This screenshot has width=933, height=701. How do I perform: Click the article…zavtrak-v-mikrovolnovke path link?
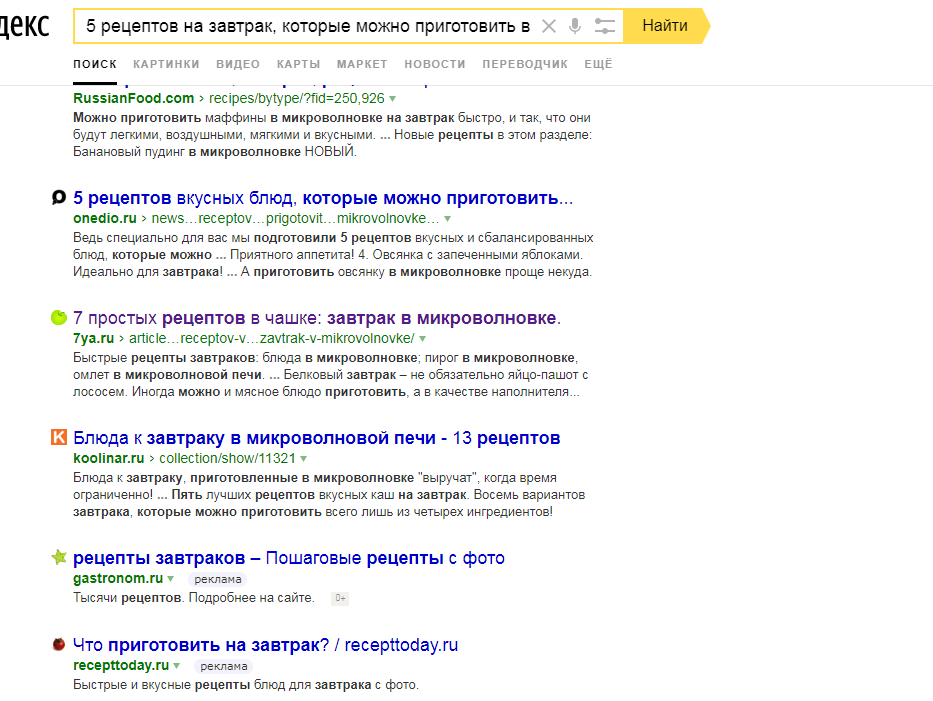pyautogui.click(x=271, y=339)
